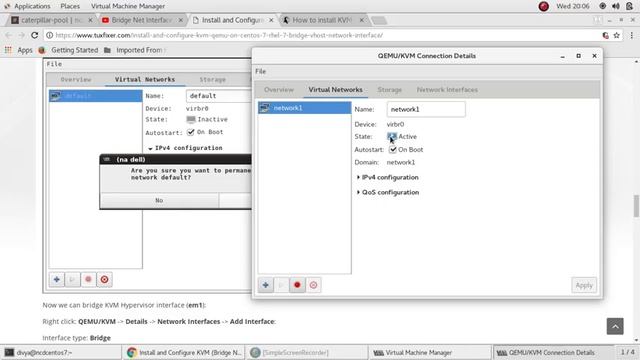Open the Network Interfaces tab
The height and width of the screenshot is (360, 640).
447,89
